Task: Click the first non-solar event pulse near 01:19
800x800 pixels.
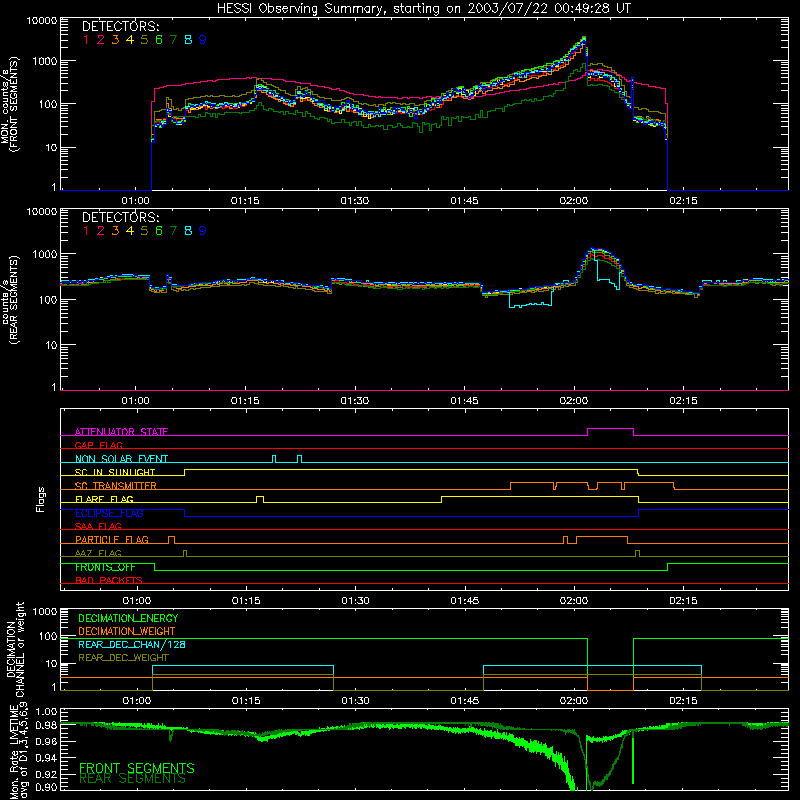Action: tap(274, 459)
